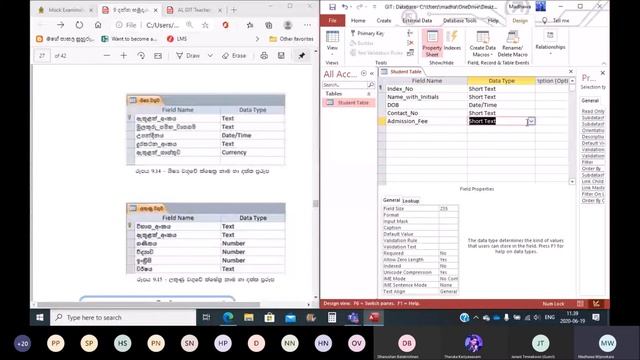
Task: Select the Erase tool in PDF toolbar
Action: point(234,56)
